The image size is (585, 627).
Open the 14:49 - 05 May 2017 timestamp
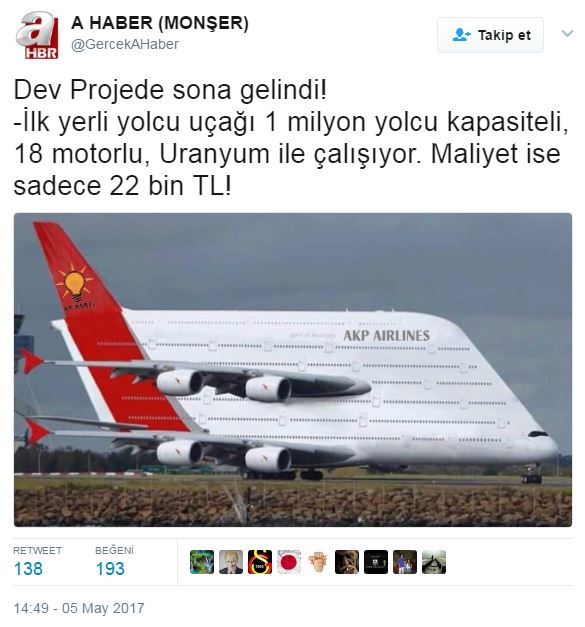[79, 608]
